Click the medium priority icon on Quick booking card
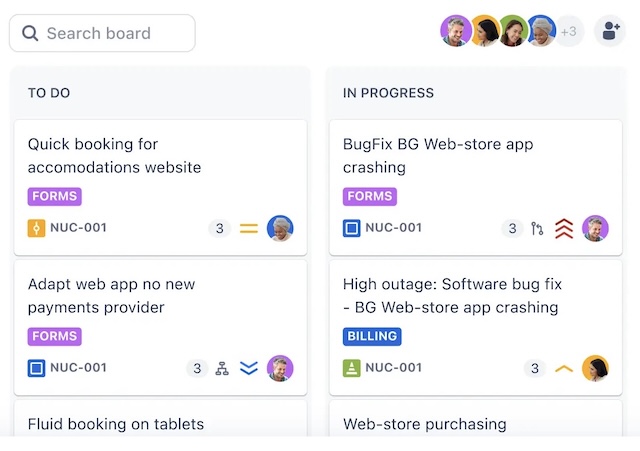 249,228
